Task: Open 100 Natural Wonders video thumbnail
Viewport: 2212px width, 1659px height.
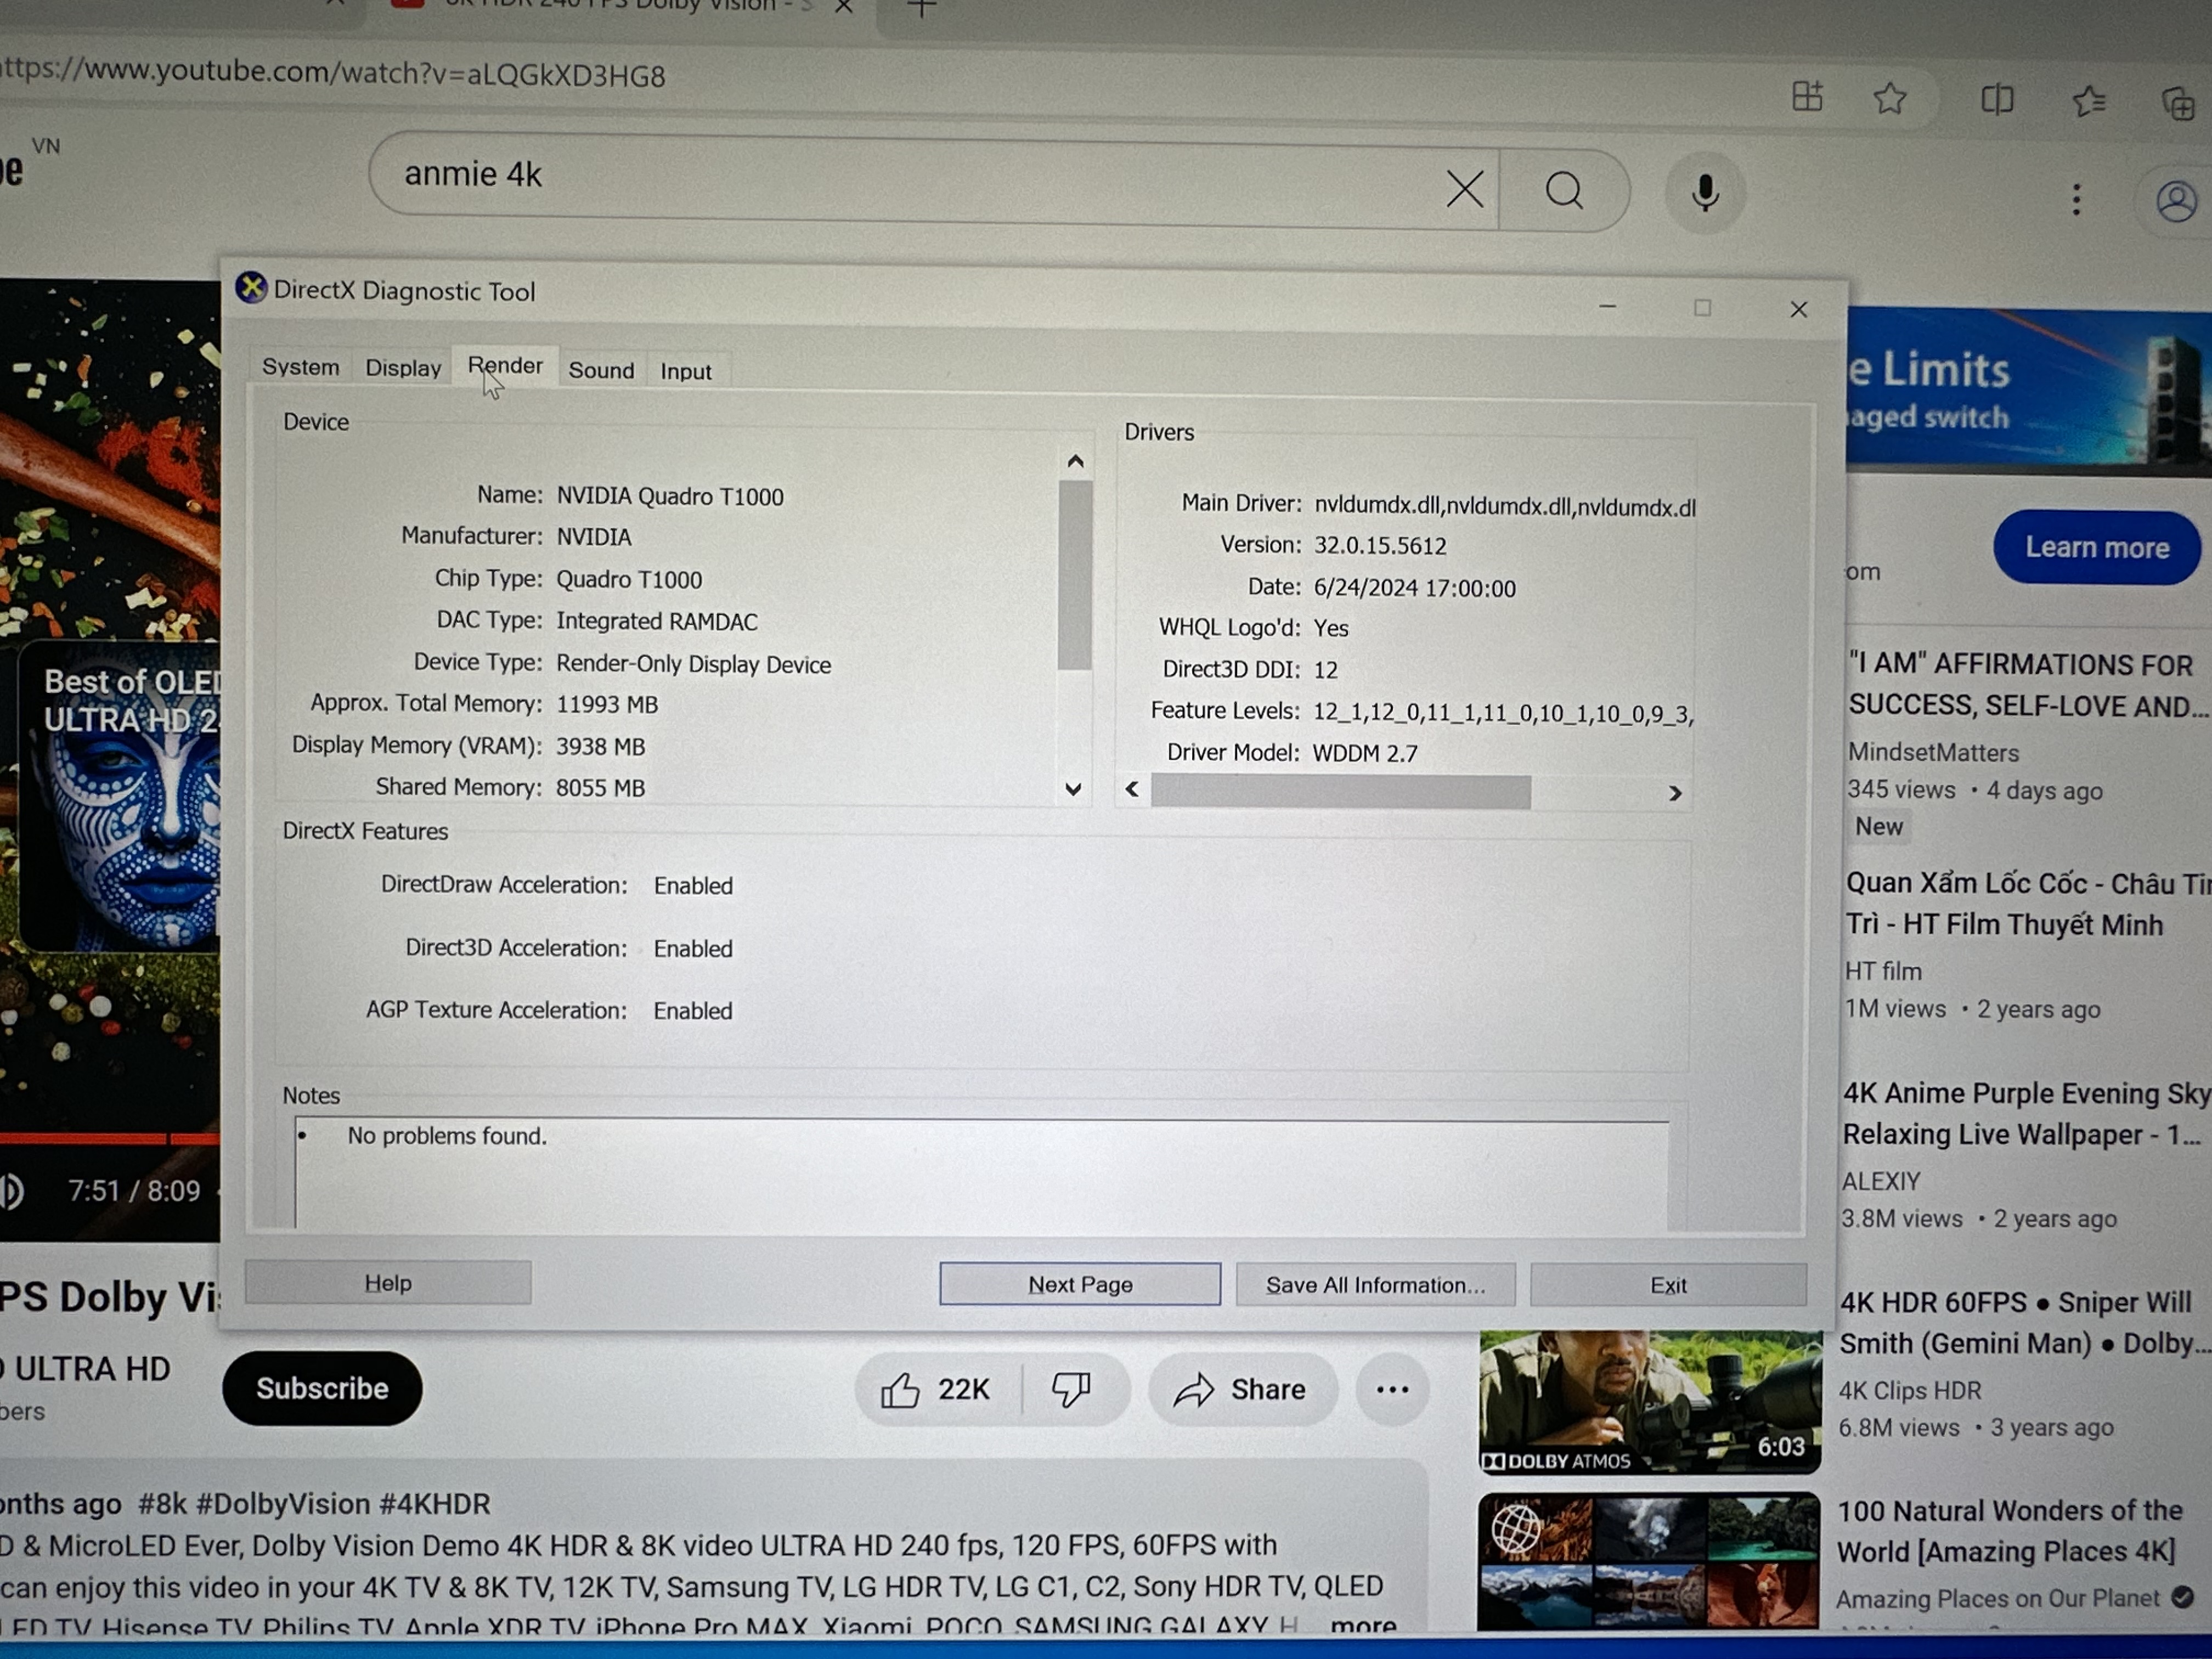Action: (1648, 1562)
